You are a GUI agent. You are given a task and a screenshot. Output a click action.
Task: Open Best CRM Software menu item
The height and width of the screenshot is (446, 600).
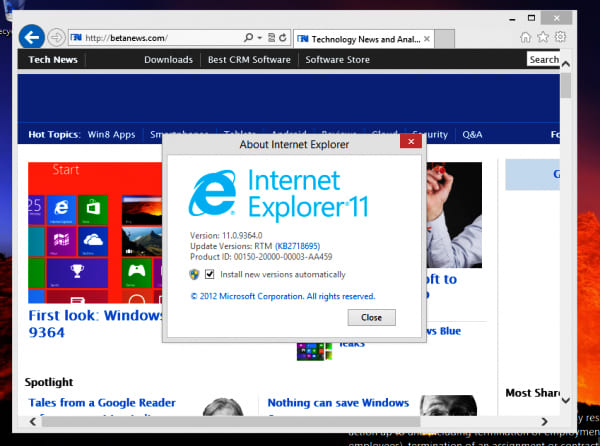pyautogui.click(x=249, y=60)
